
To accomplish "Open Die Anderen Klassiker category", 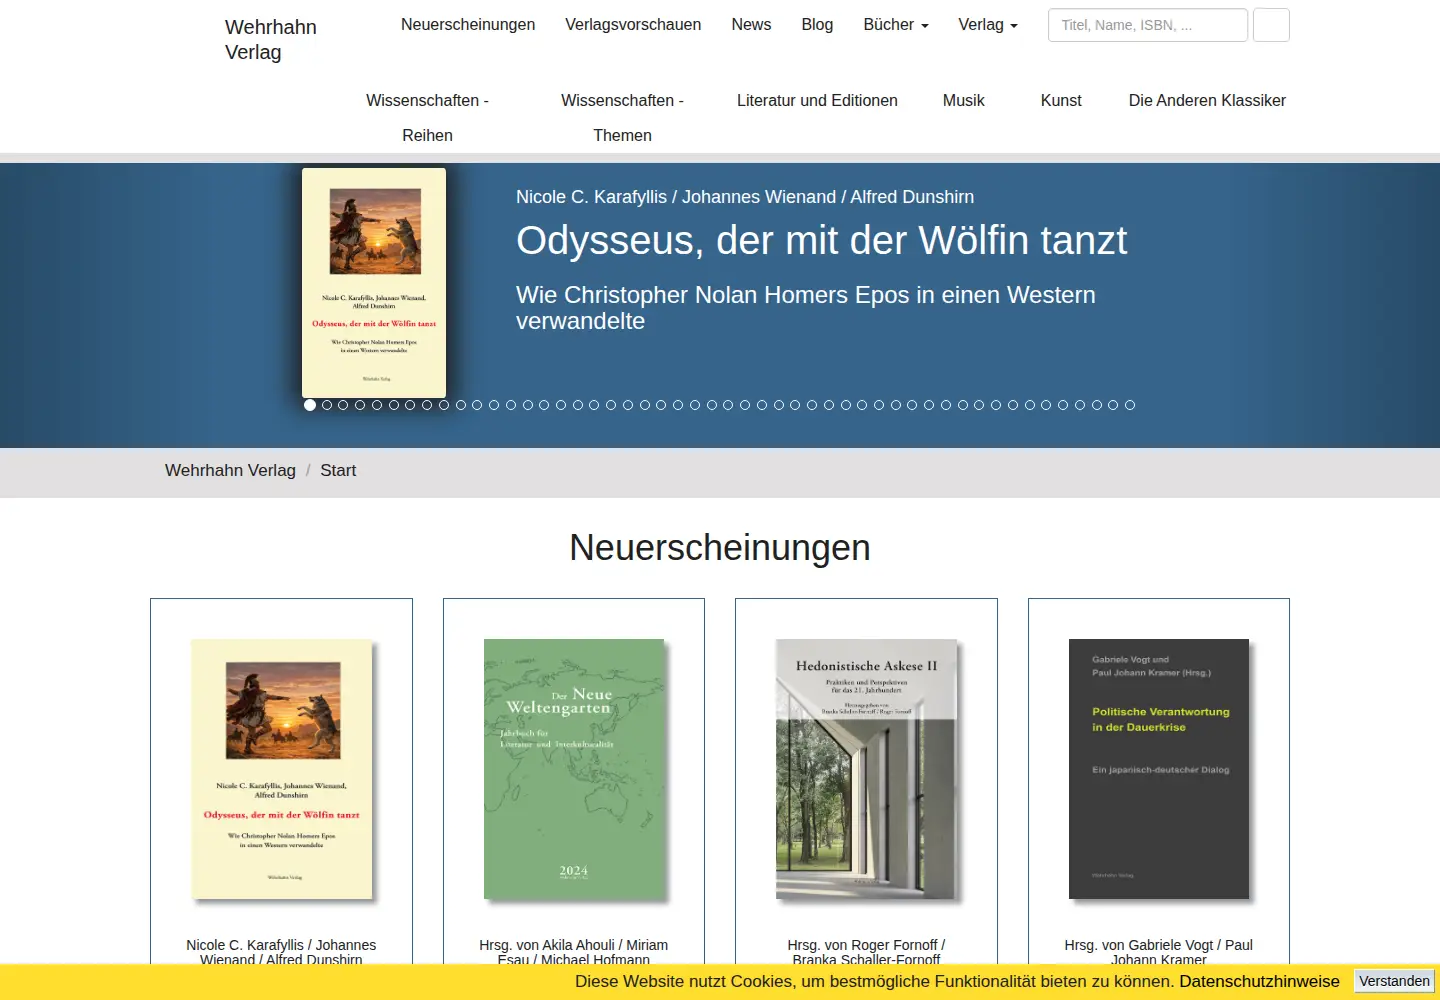I will pyautogui.click(x=1207, y=100).
